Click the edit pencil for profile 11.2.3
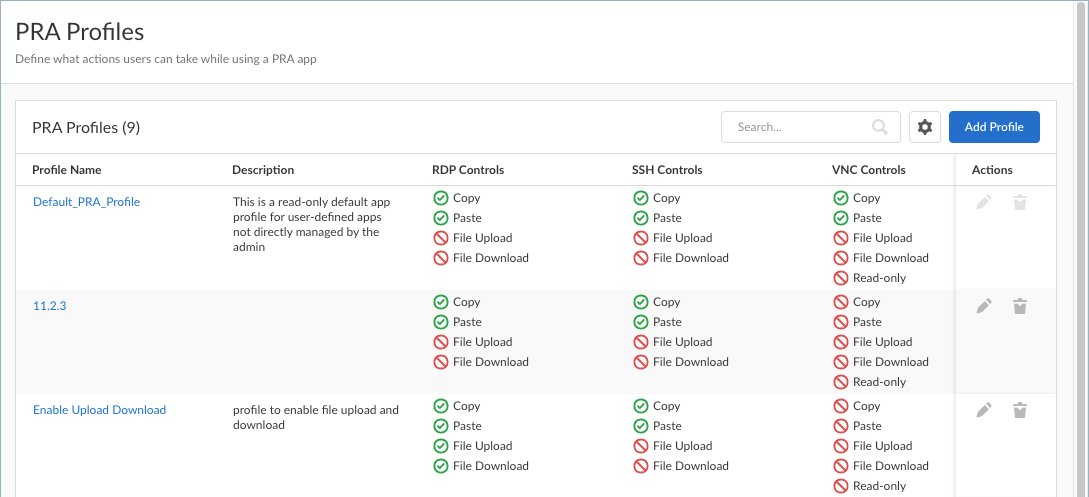The width and height of the screenshot is (1089, 497). (x=984, y=306)
